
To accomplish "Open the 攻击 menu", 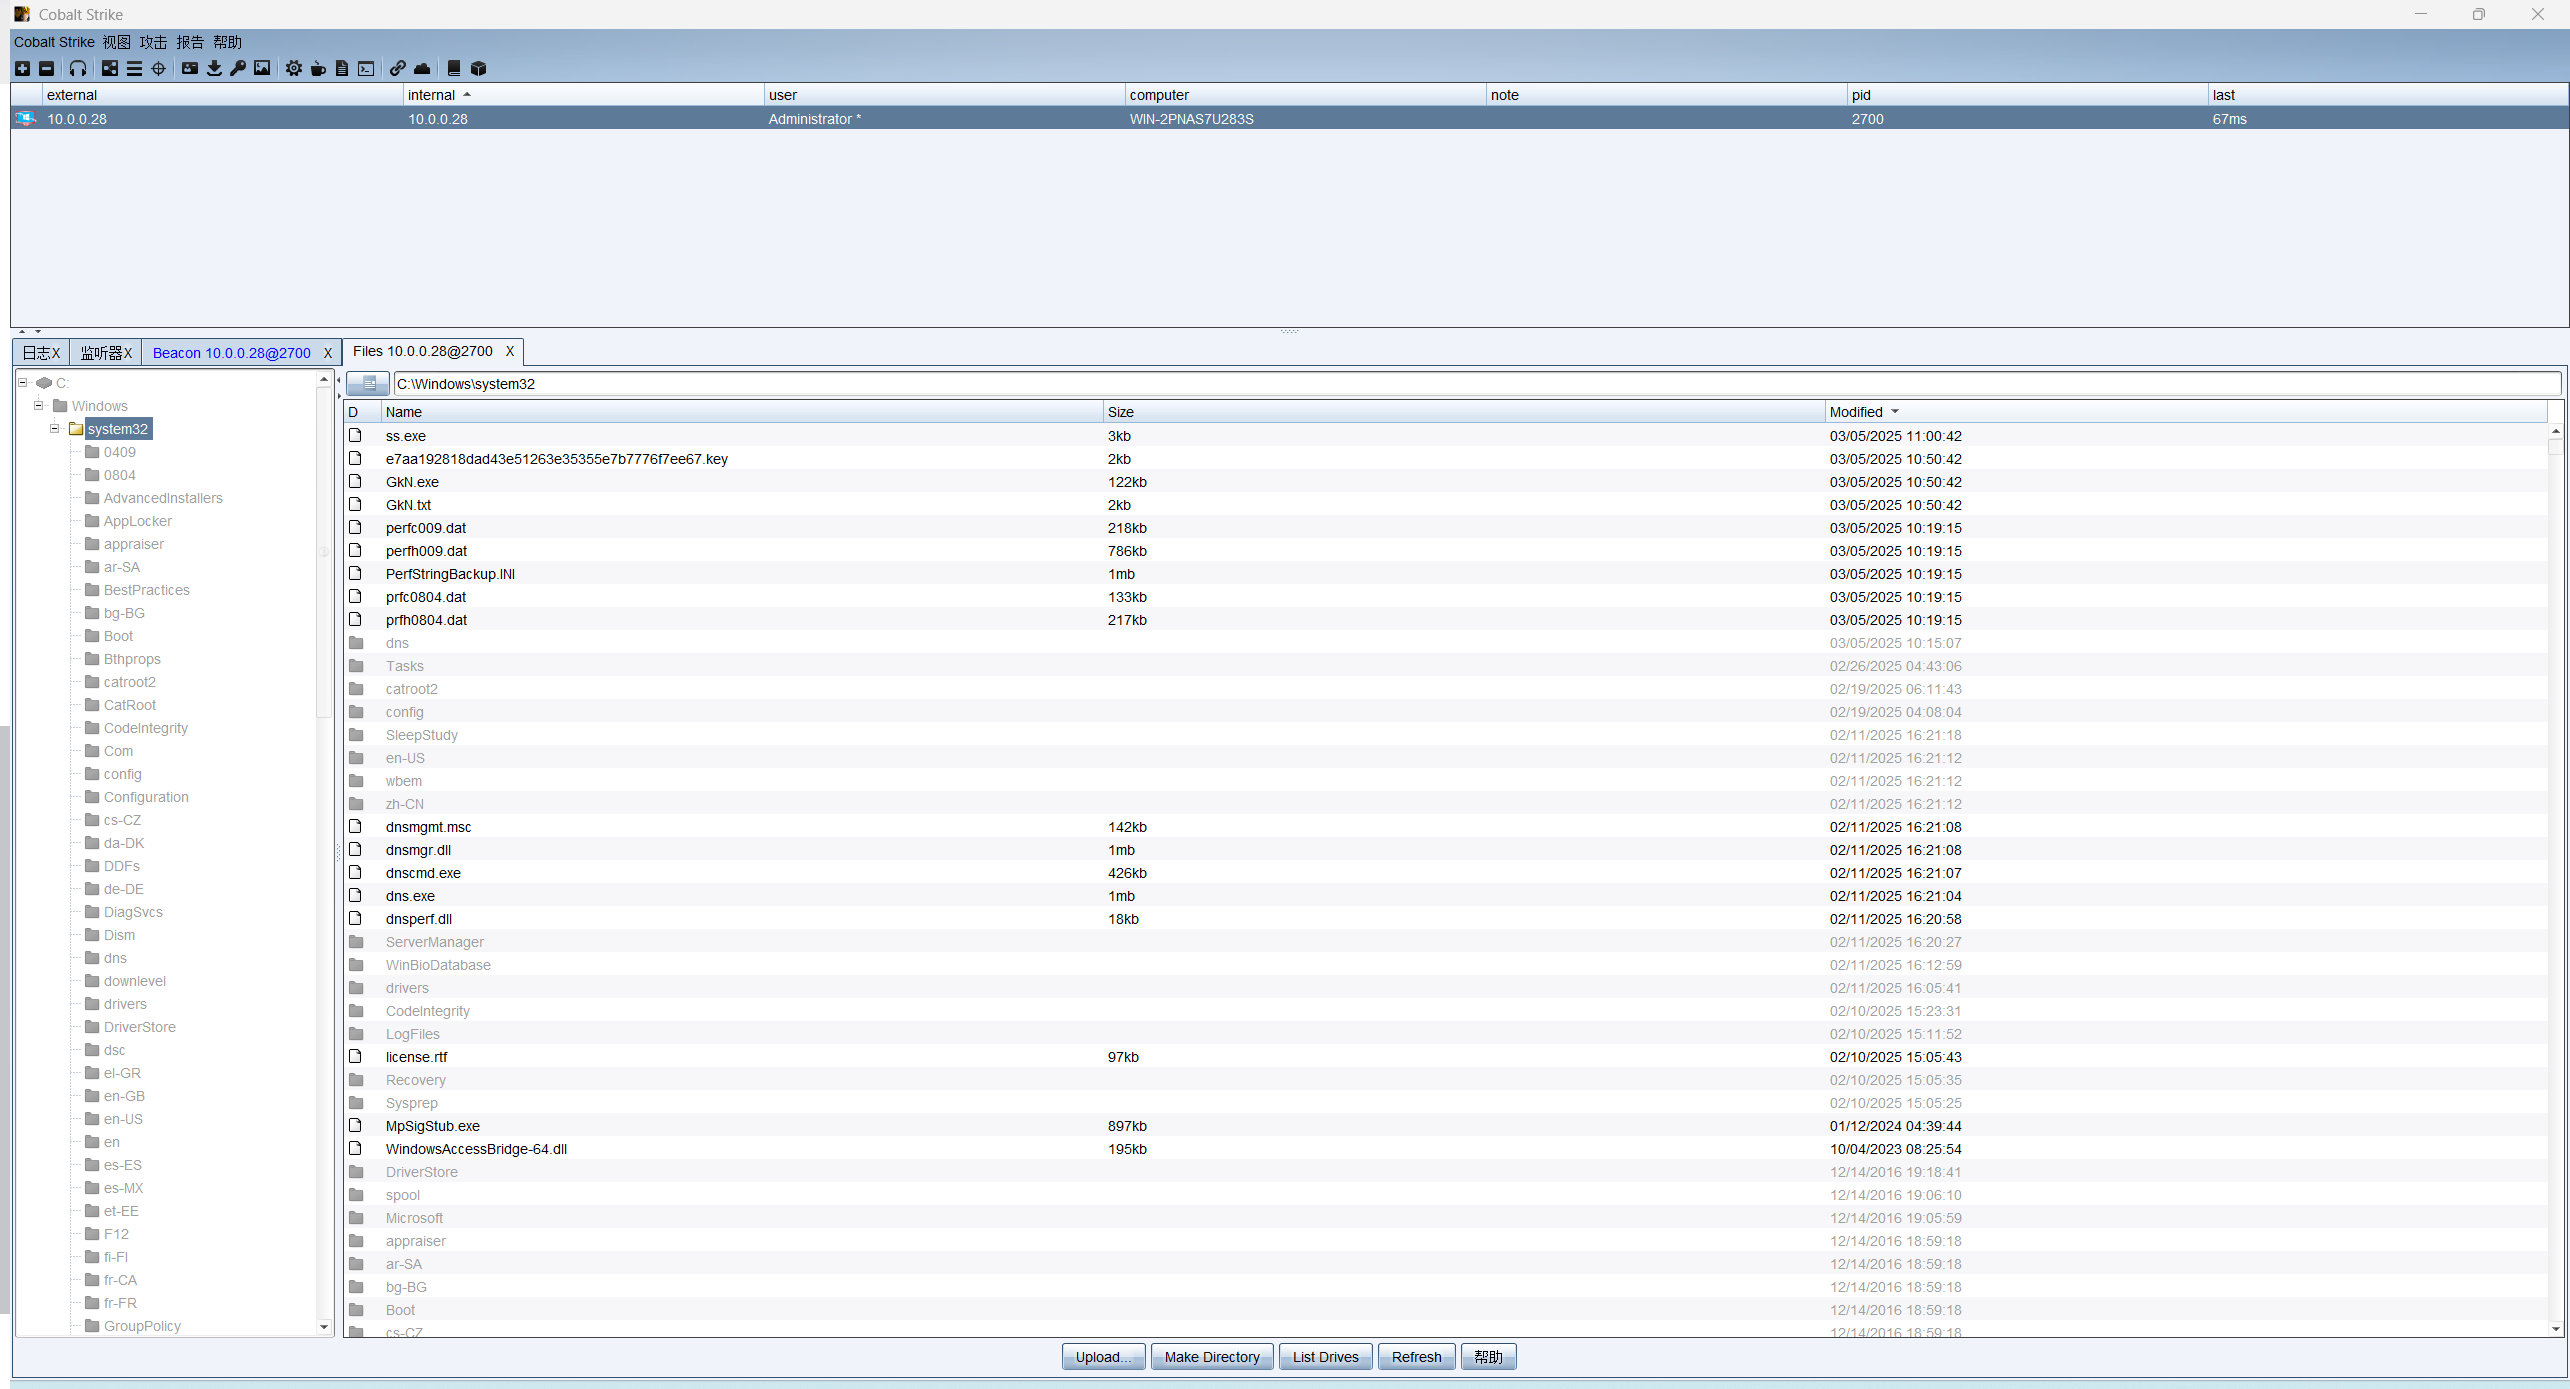I will 153,42.
